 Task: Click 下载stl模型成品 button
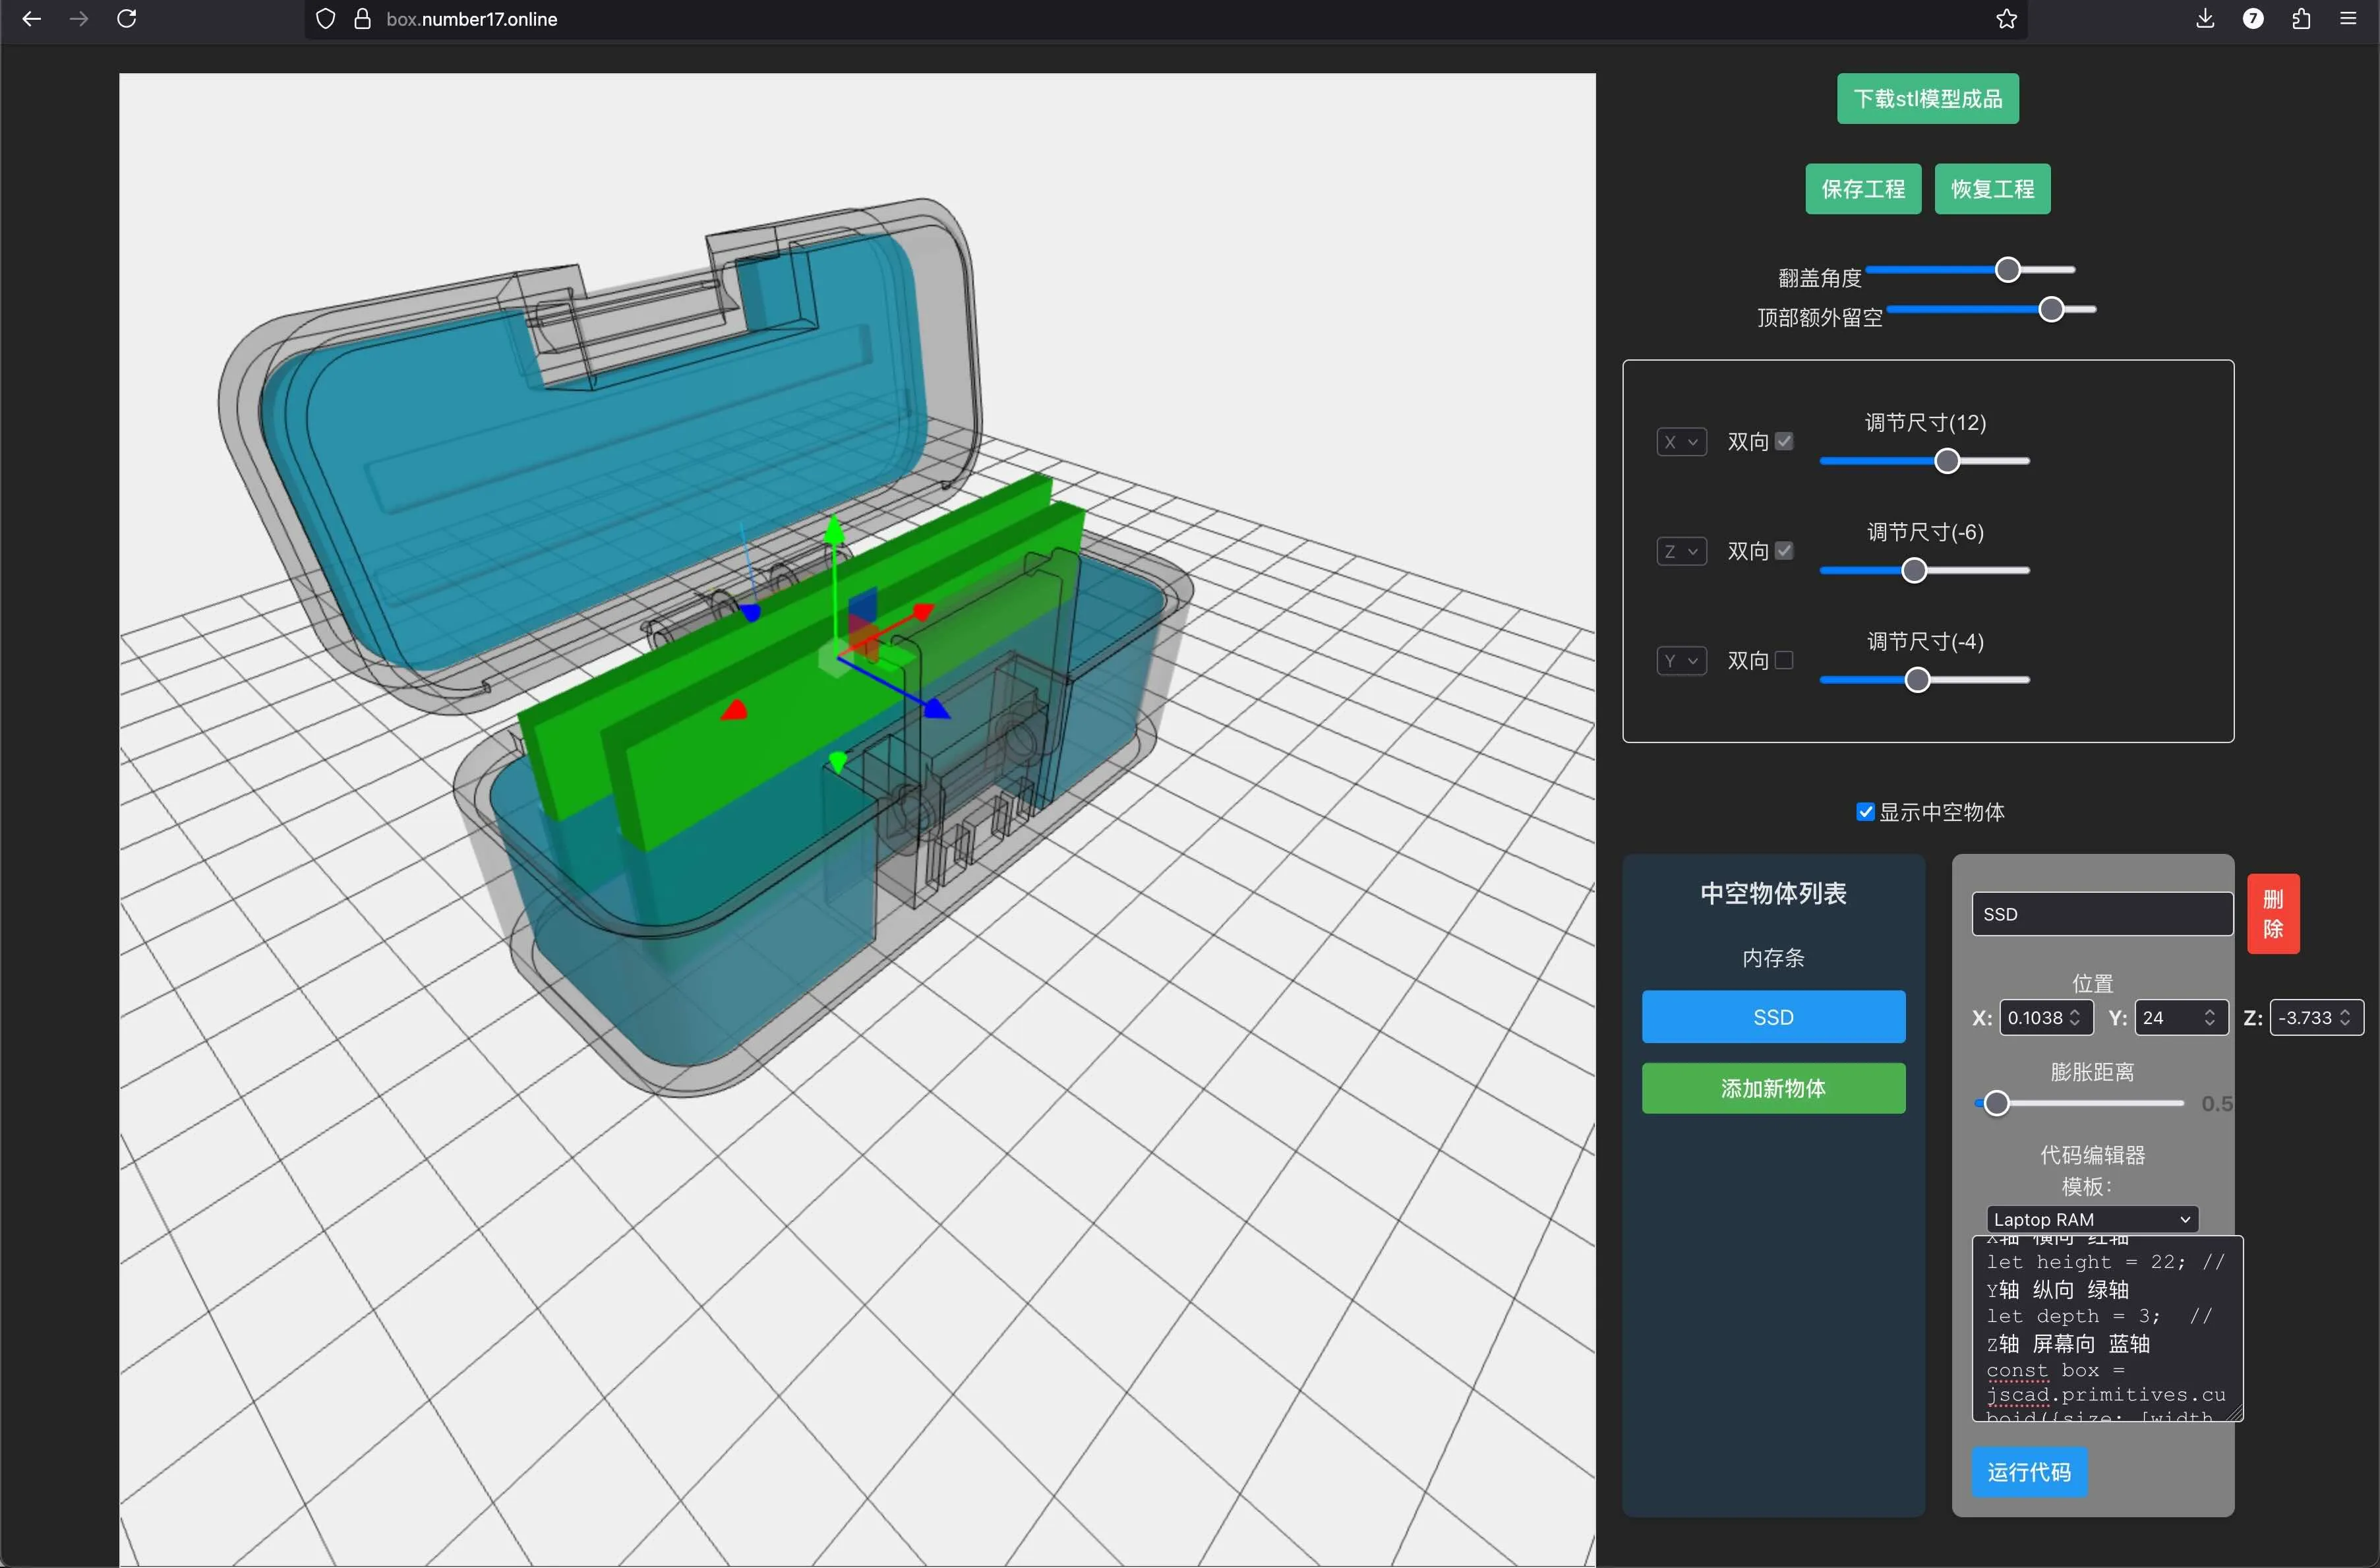tap(1927, 99)
